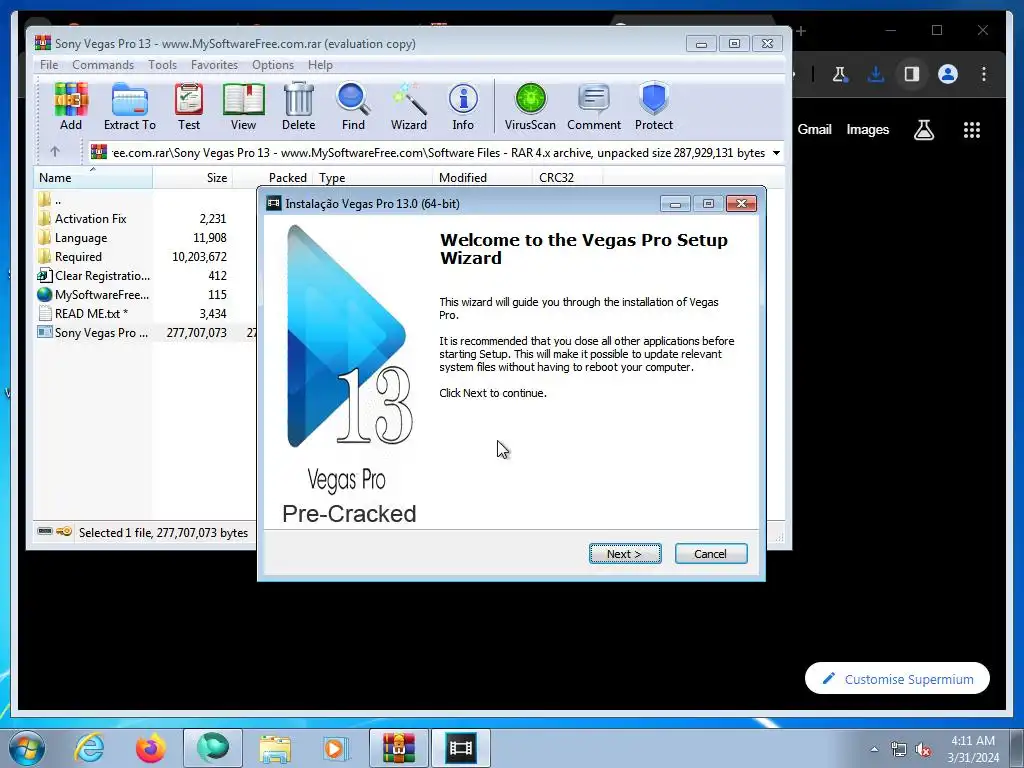The height and width of the screenshot is (768, 1024).
Task: Open the Google apps grid icon
Action: click(x=972, y=130)
